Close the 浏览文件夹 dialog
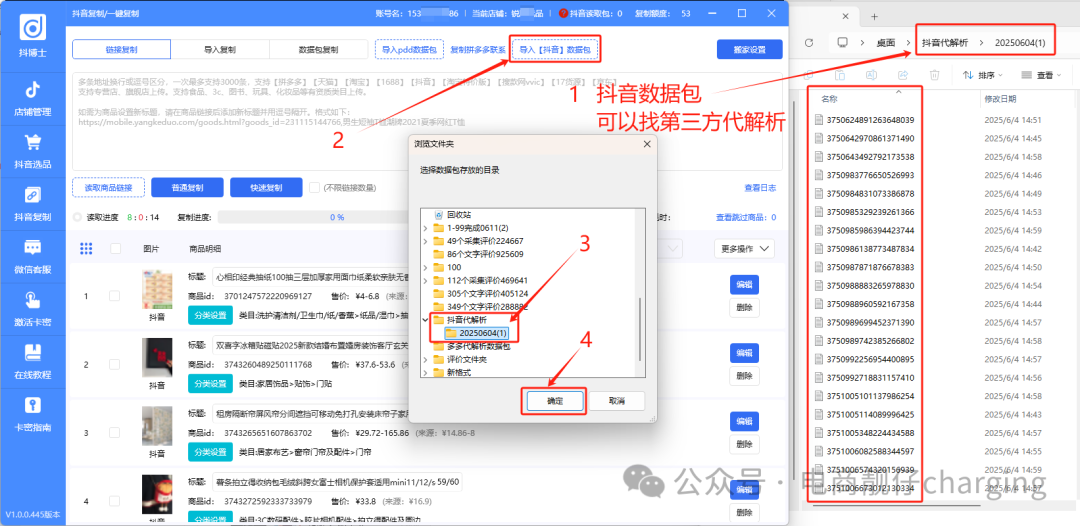Viewport: 1080px width, 526px height. [646, 144]
